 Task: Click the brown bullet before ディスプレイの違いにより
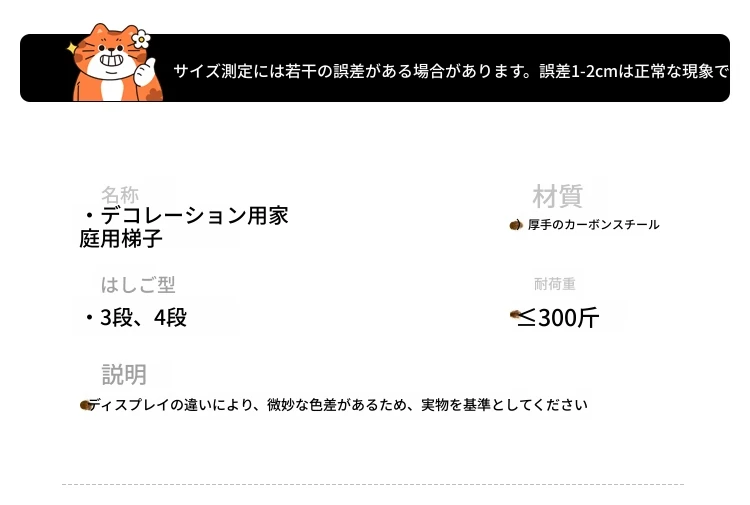click(x=85, y=405)
